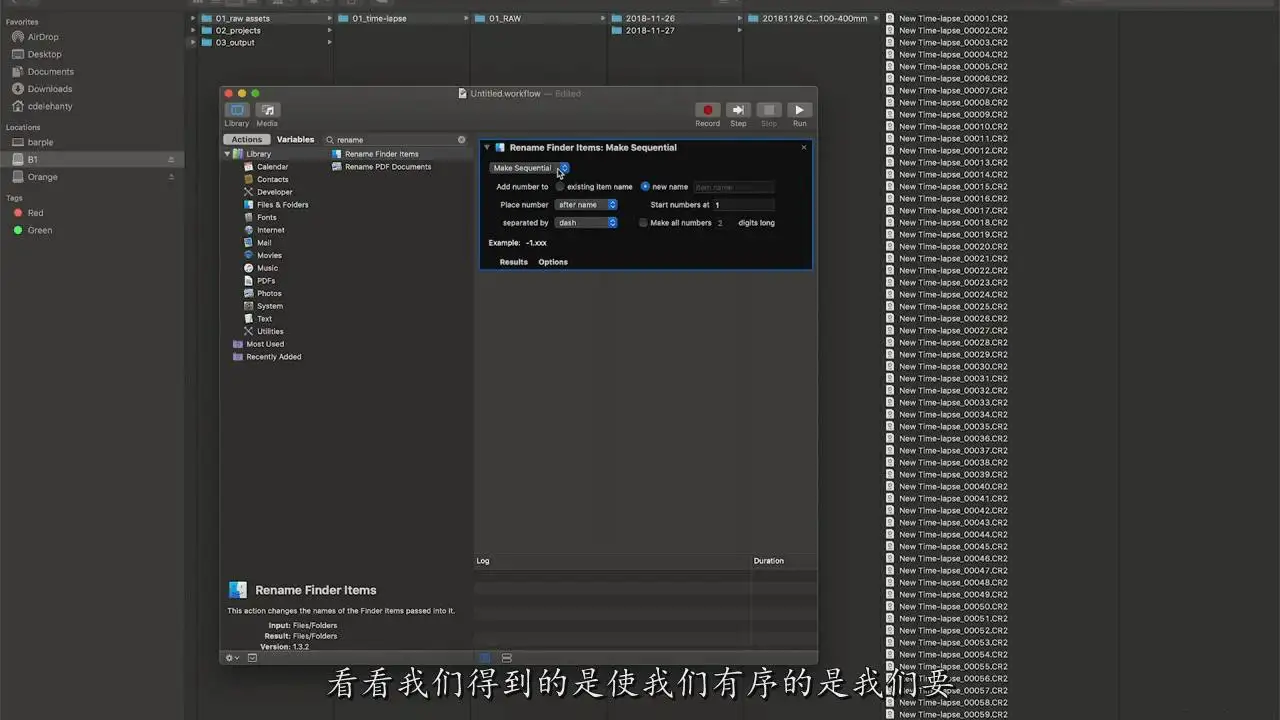Show the workflow variables view icon
This screenshot has height=720, width=1280.
507,658
